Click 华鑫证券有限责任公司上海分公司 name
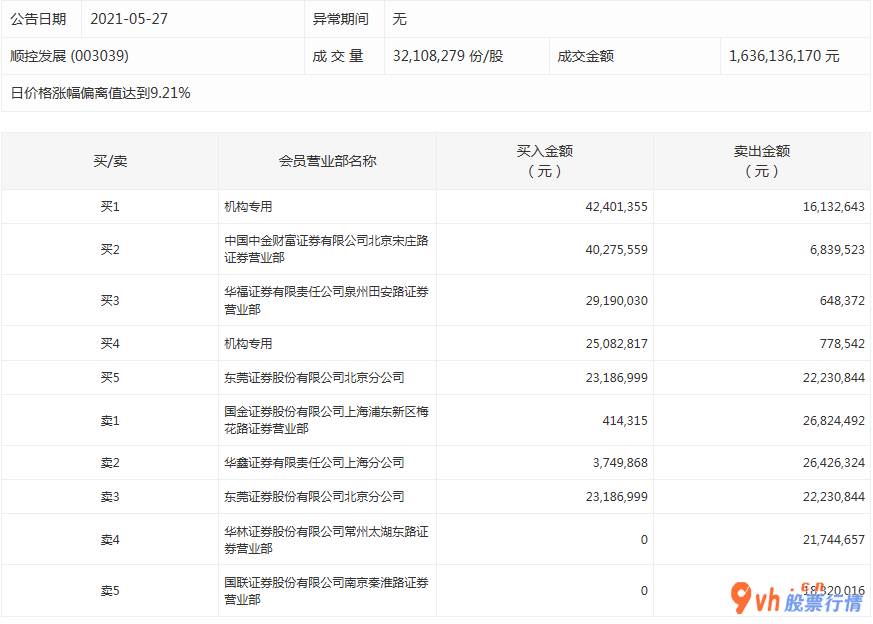873x624 pixels. click(x=314, y=463)
